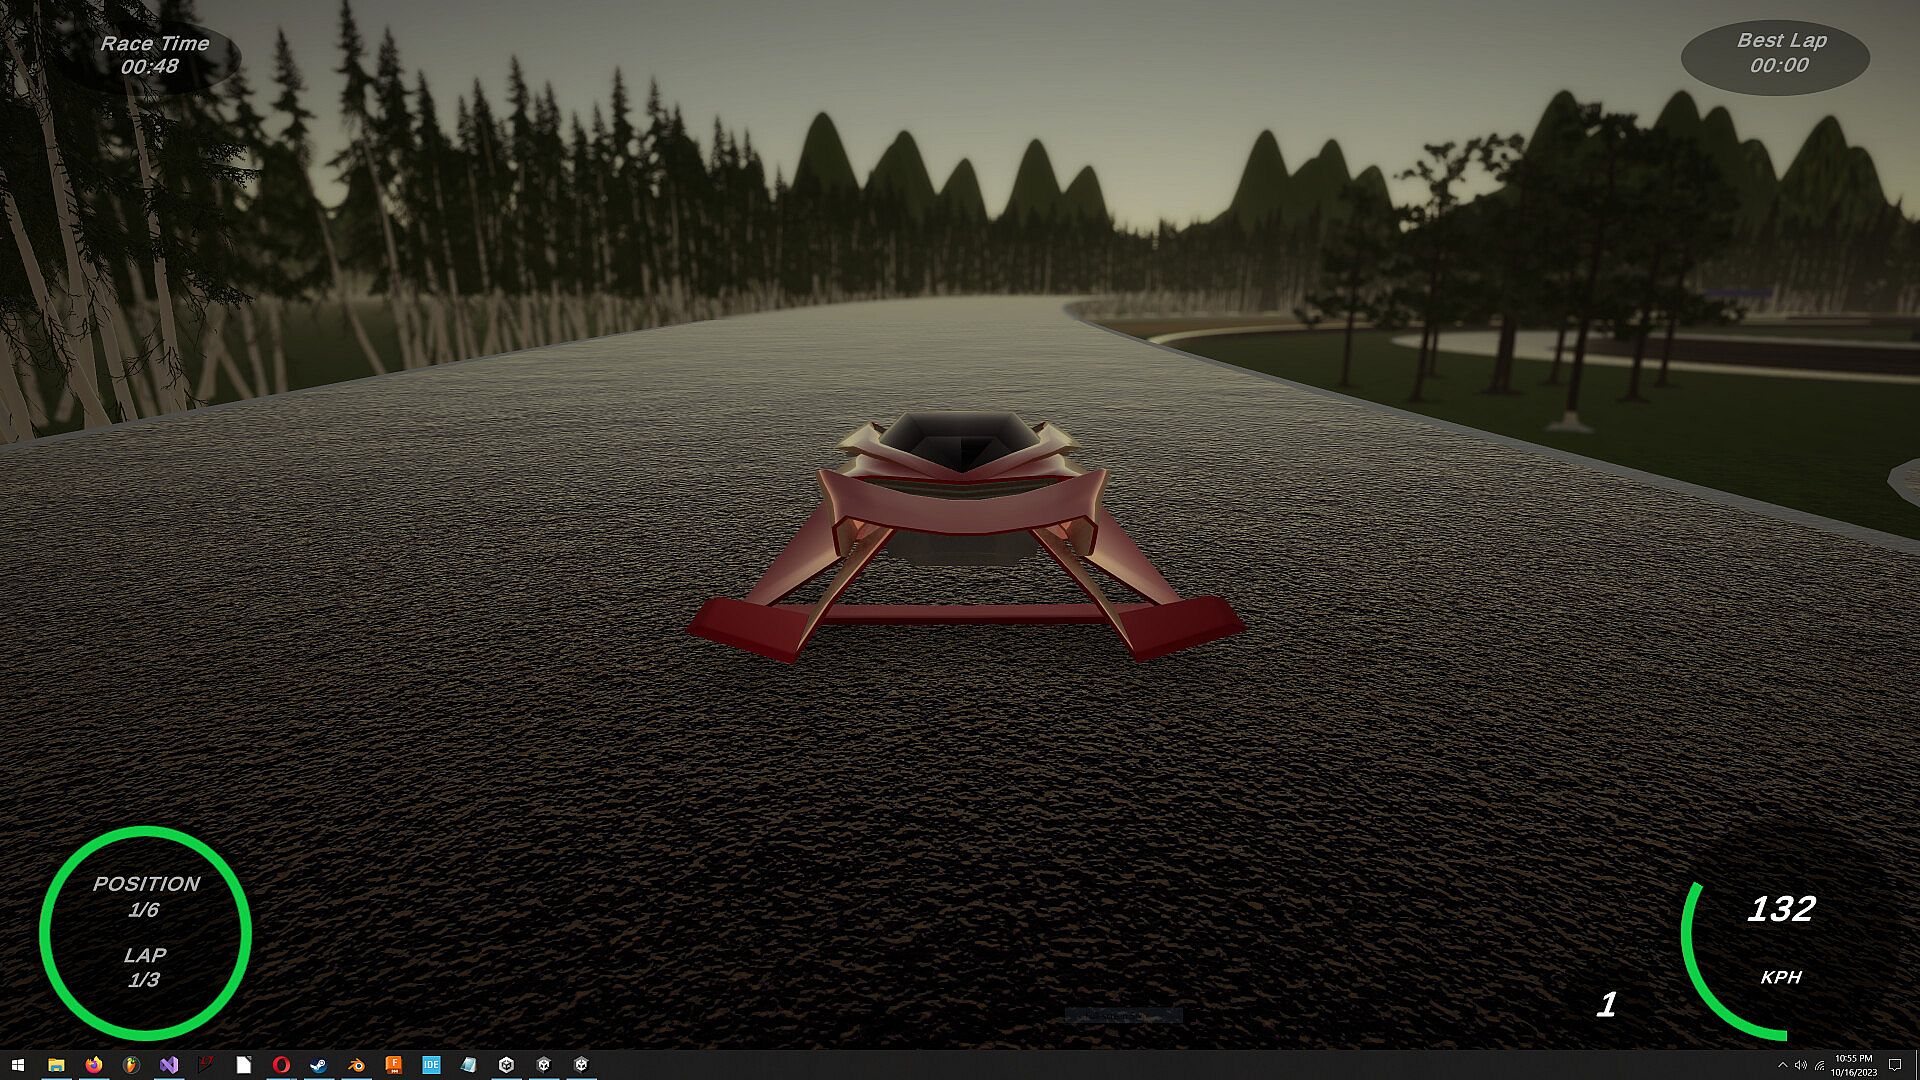
Task: Open Steam from the taskbar
Action: (x=318, y=1065)
